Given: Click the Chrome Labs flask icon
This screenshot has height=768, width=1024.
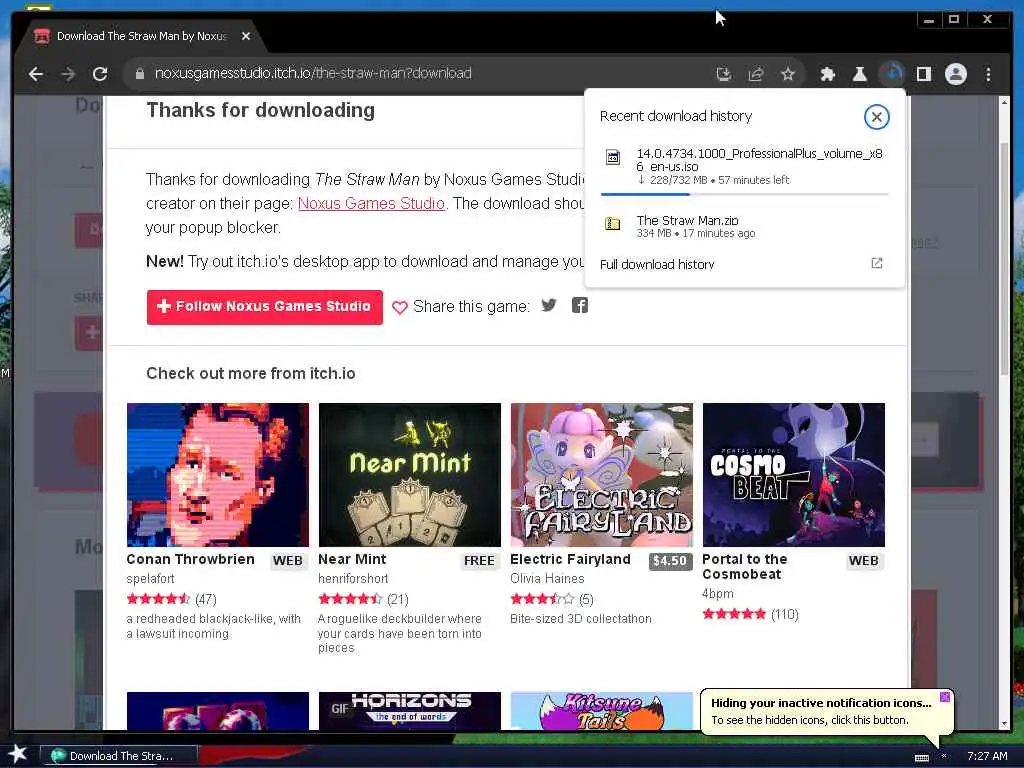Looking at the screenshot, I should pyautogui.click(x=859, y=74).
